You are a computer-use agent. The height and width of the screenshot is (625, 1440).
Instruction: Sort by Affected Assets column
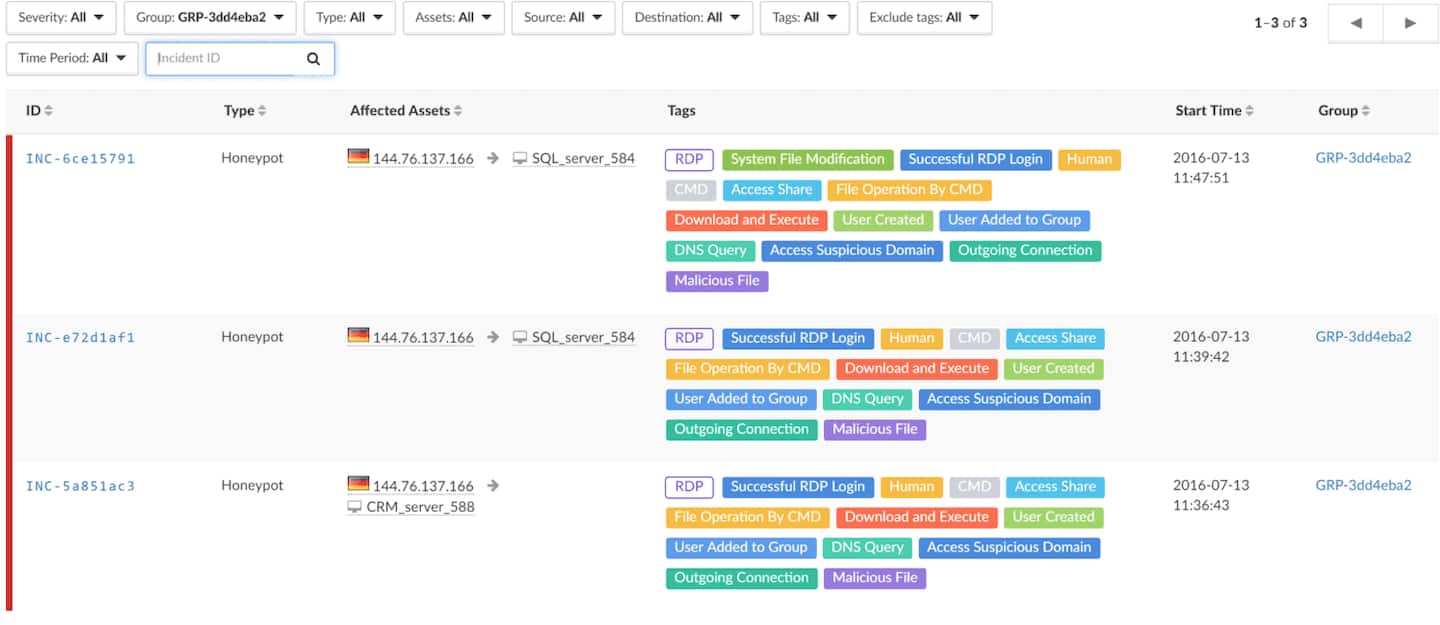406,111
